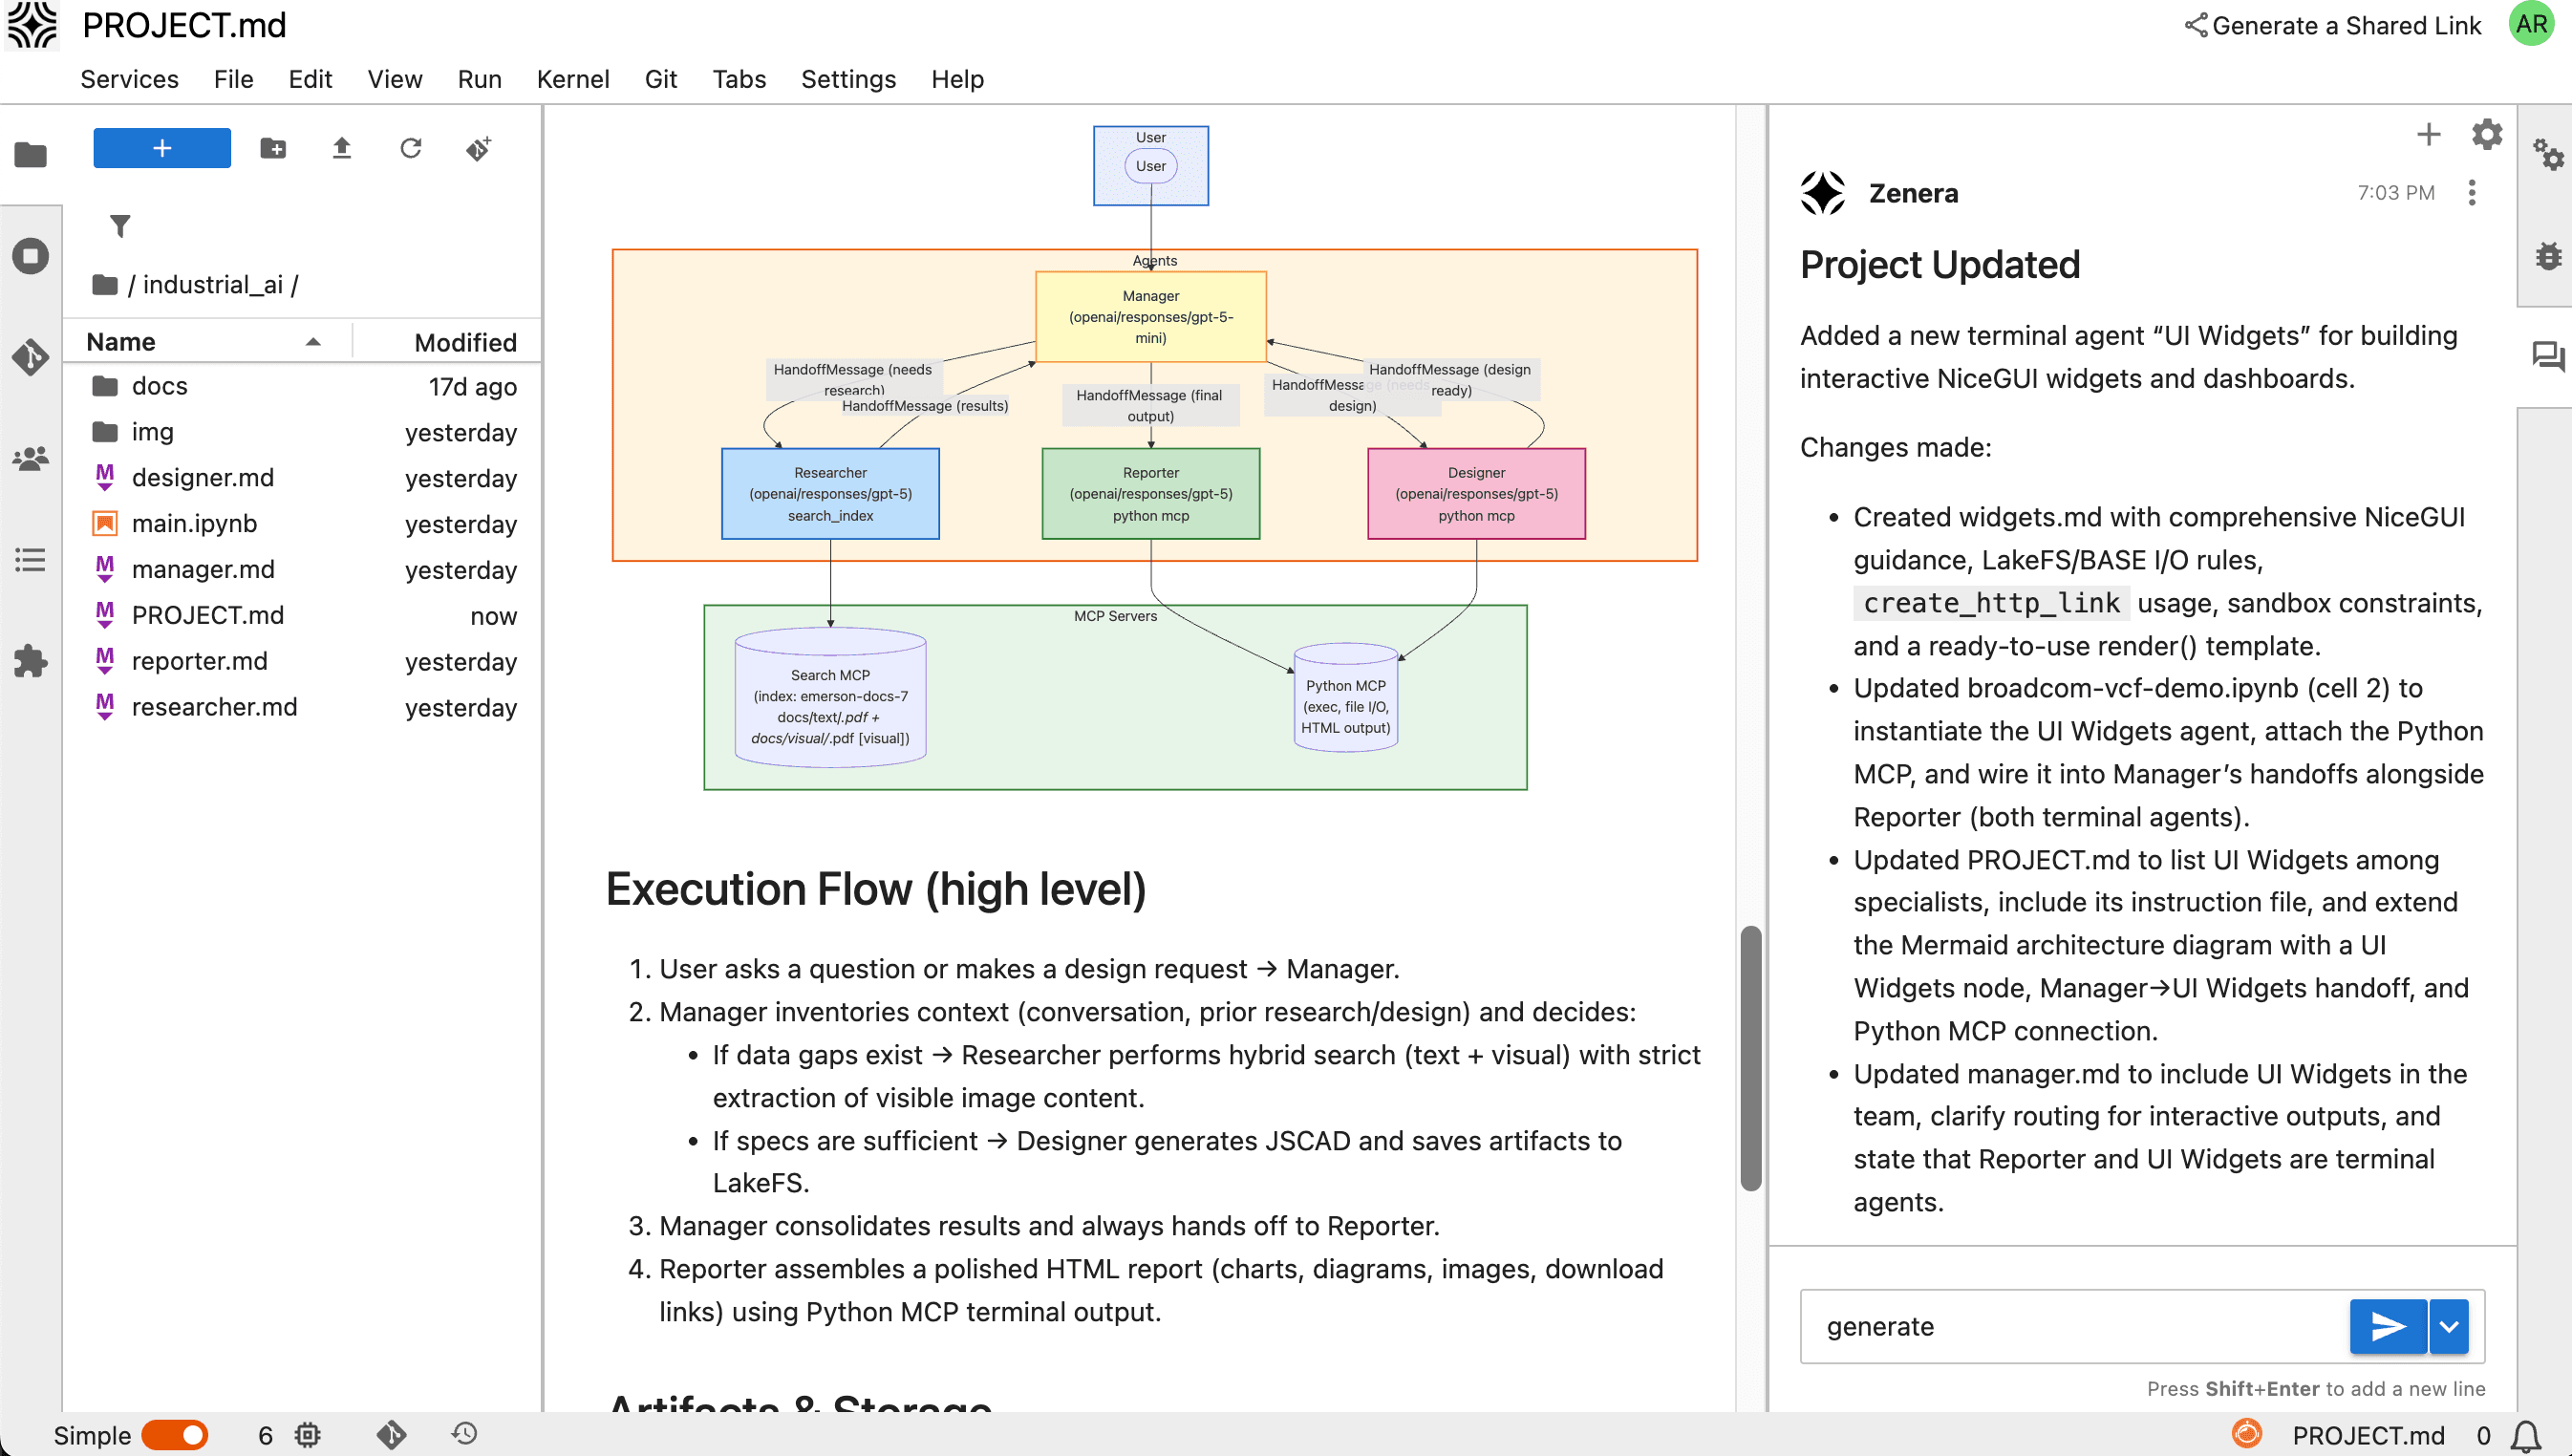2572x1456 pixels.
Task: Open the Table of Contents sidebar panel
Action: [30, 560]
